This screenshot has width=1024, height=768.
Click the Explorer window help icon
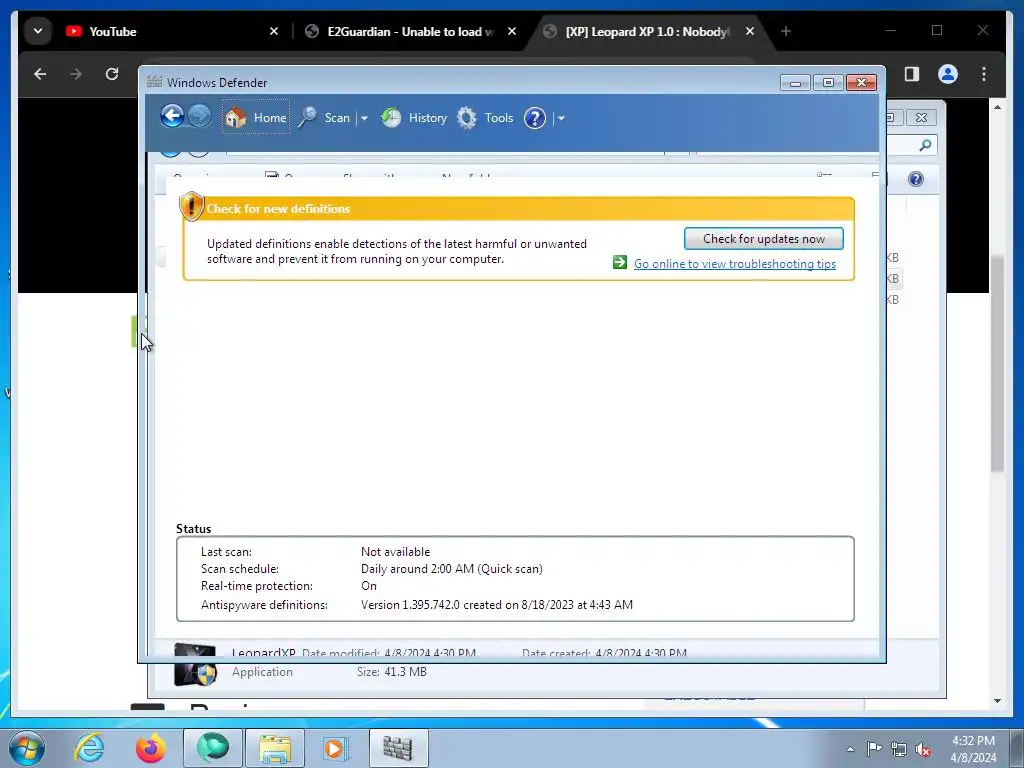tap(916, 179)
